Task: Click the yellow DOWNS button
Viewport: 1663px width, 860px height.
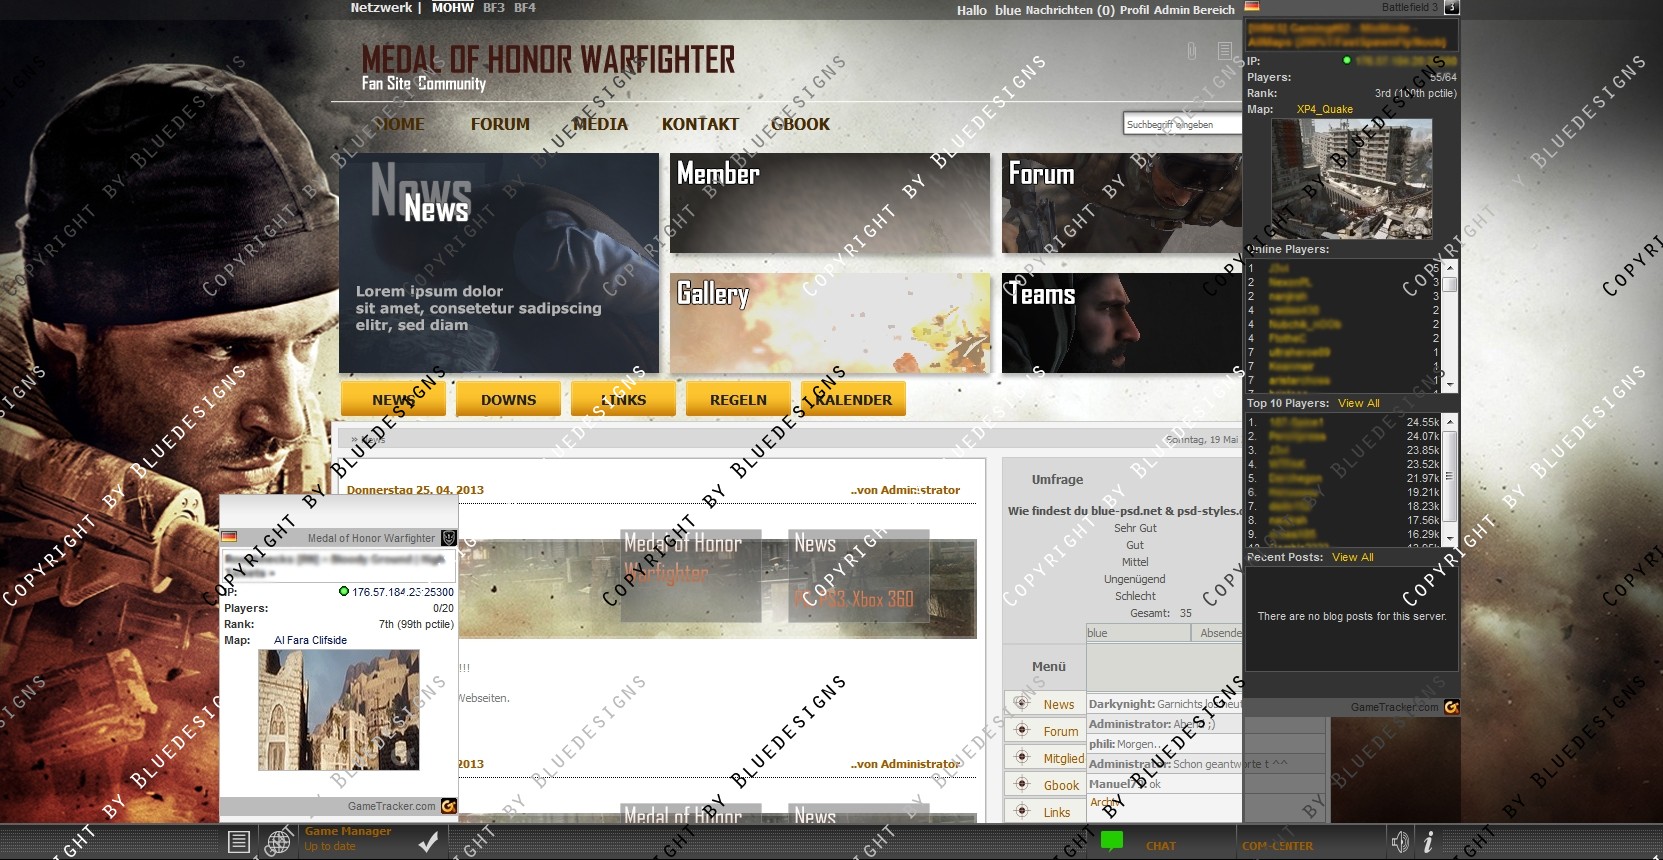Action: [508, 399]
